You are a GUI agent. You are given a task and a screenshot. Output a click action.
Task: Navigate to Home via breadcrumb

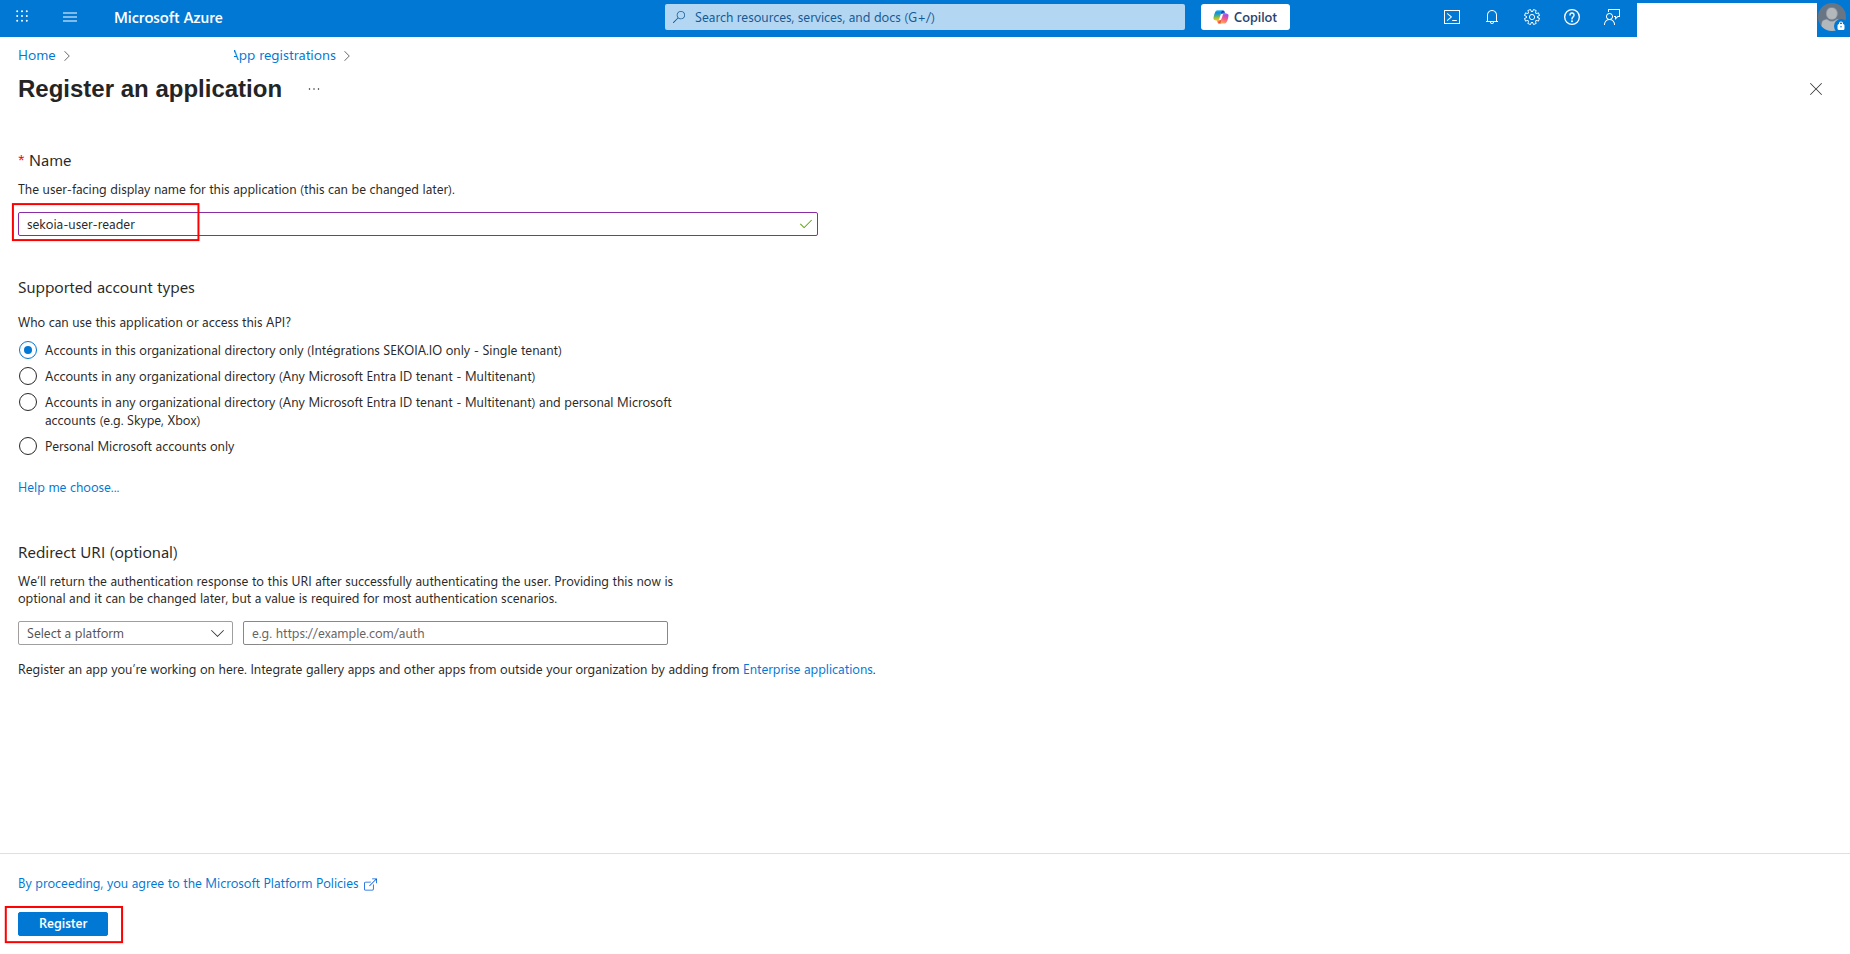point(36,55)
